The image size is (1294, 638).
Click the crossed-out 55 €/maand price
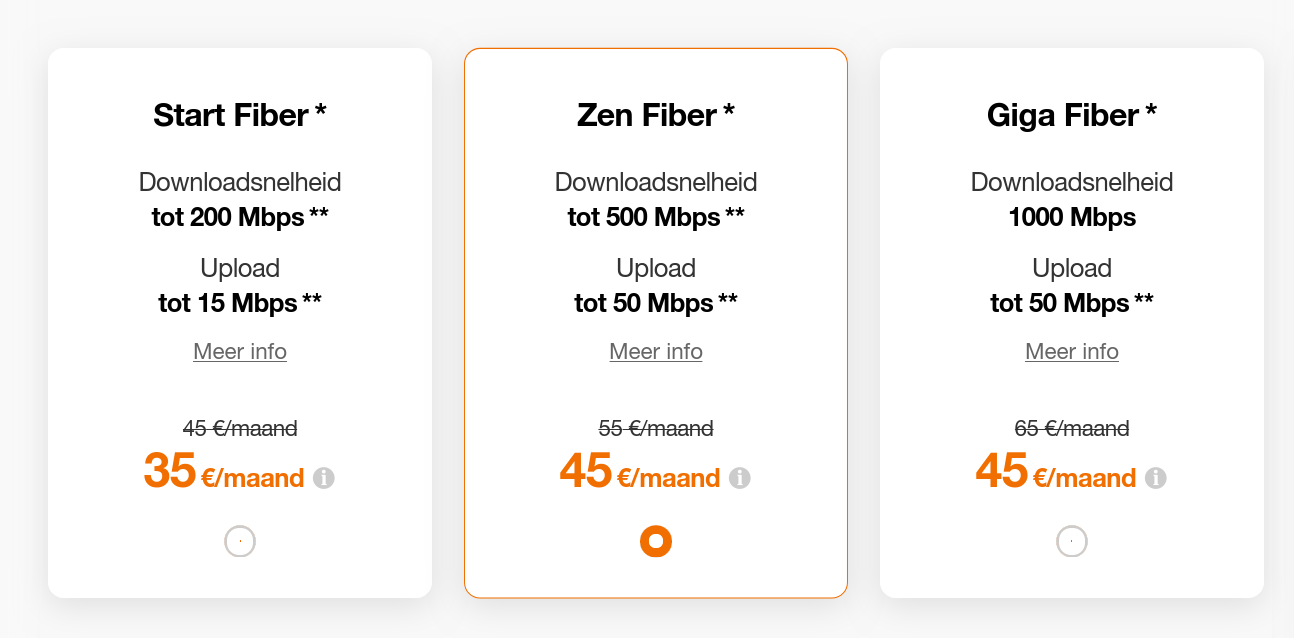tap(656, 429)
